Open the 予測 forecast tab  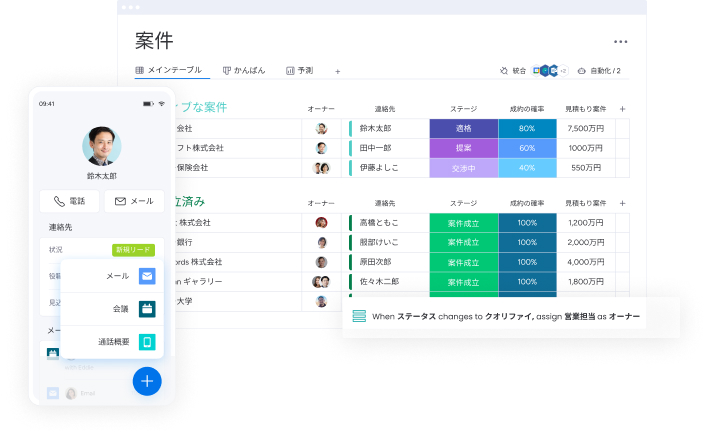[299, 71]
